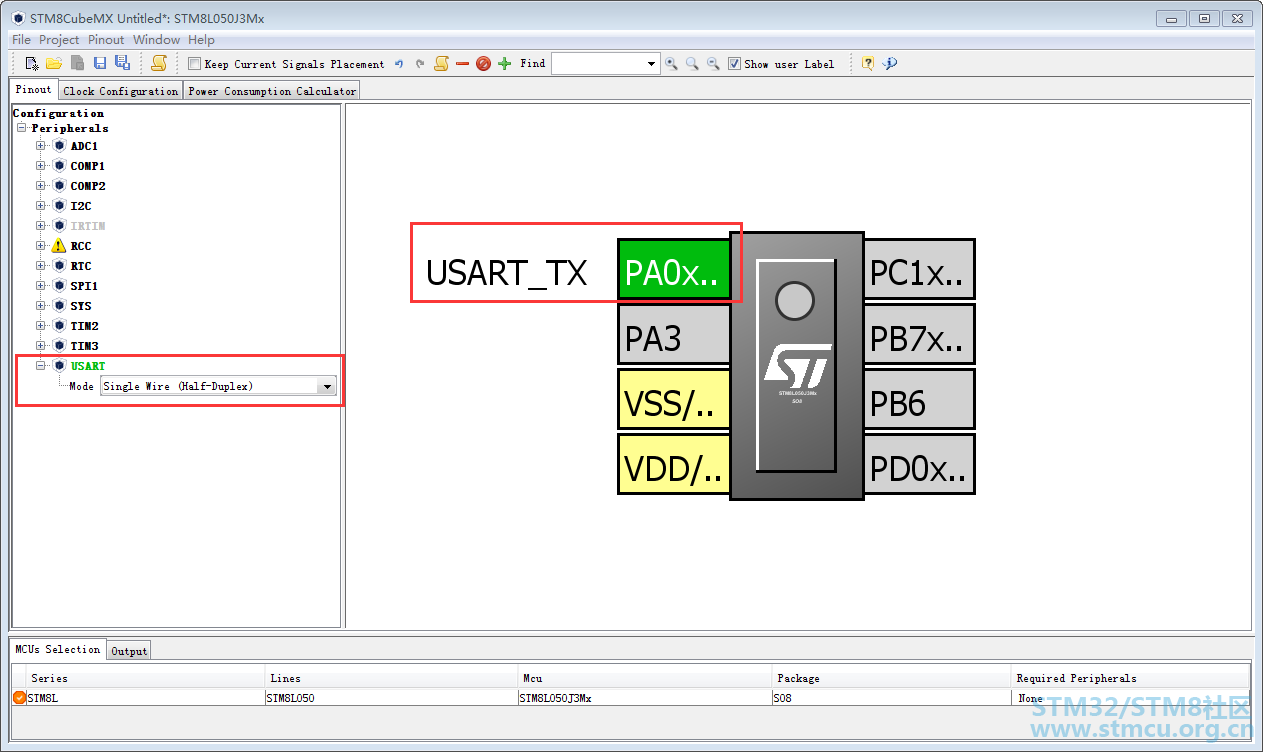Click the PC1 pin
This screenshot has height=752, width=1263.
click(919, 270)
